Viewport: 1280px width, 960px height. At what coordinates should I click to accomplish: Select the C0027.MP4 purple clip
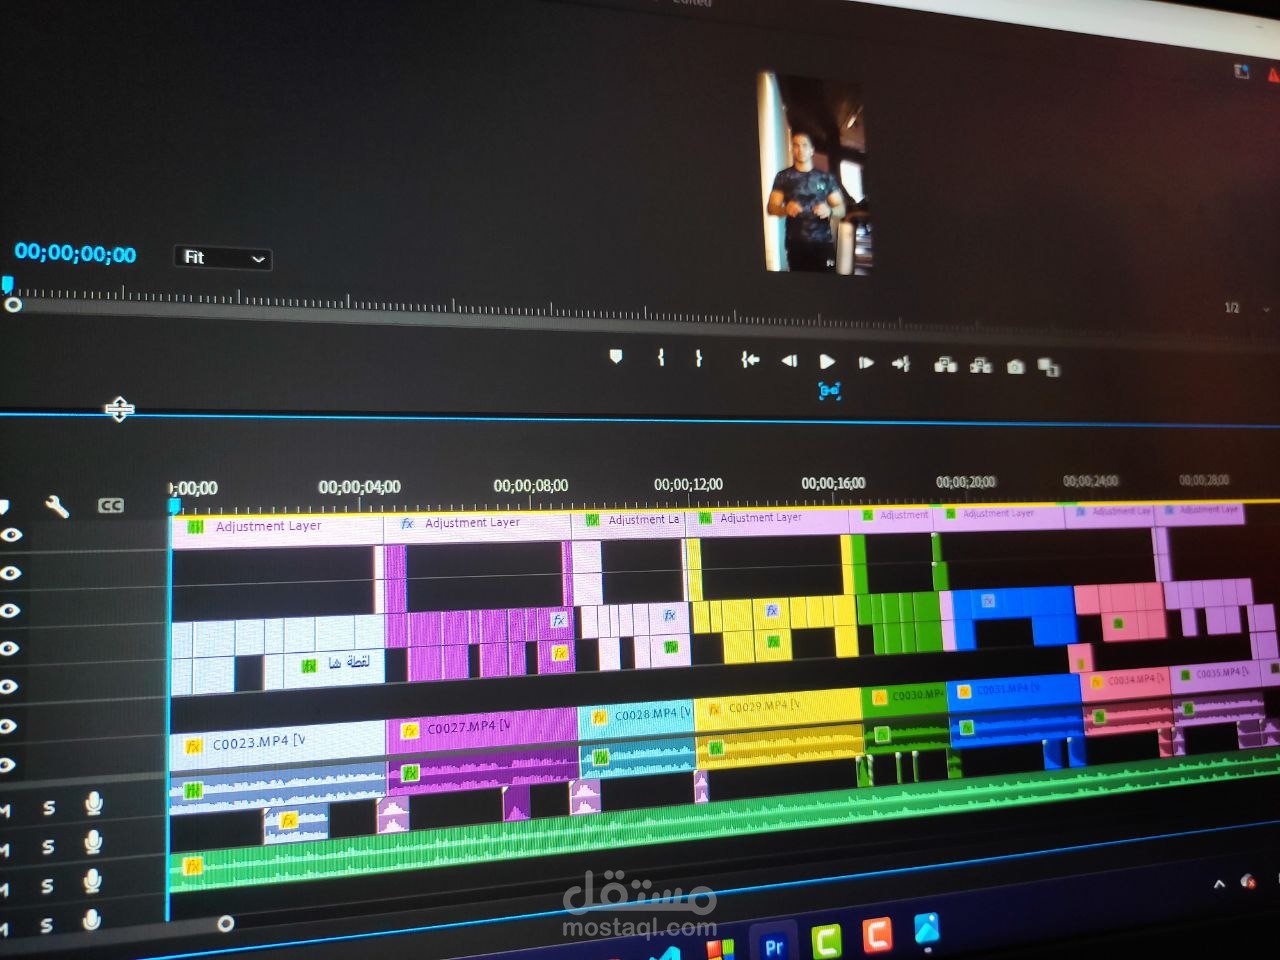coord(483,727)
